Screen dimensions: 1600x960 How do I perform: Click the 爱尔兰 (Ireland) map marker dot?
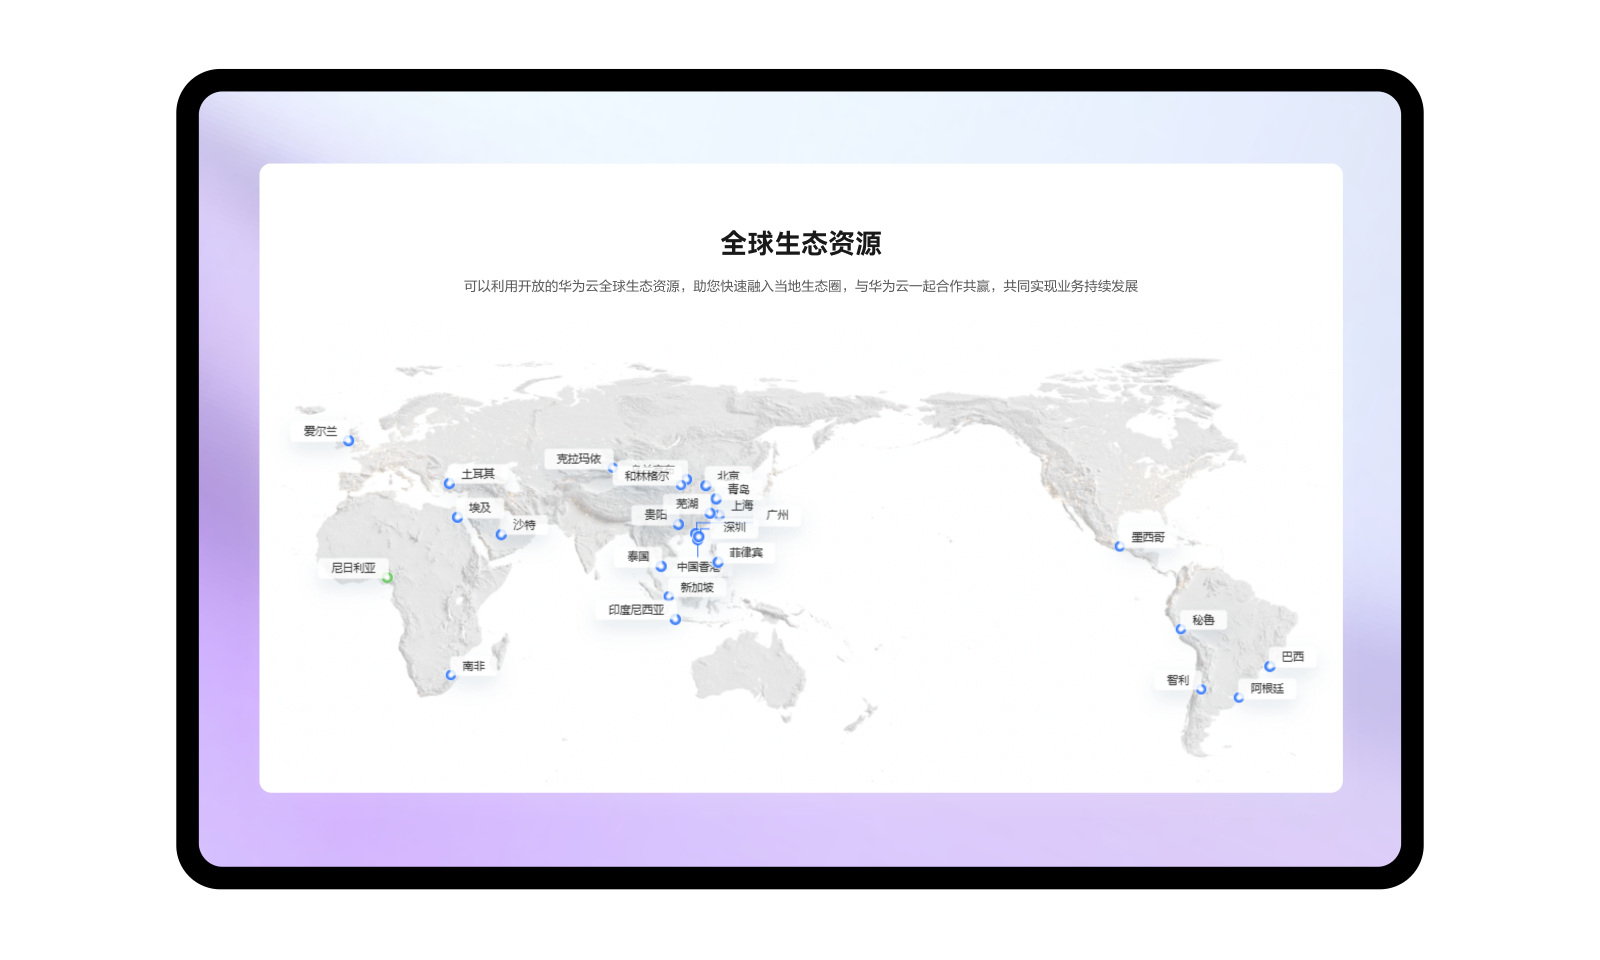349,441
